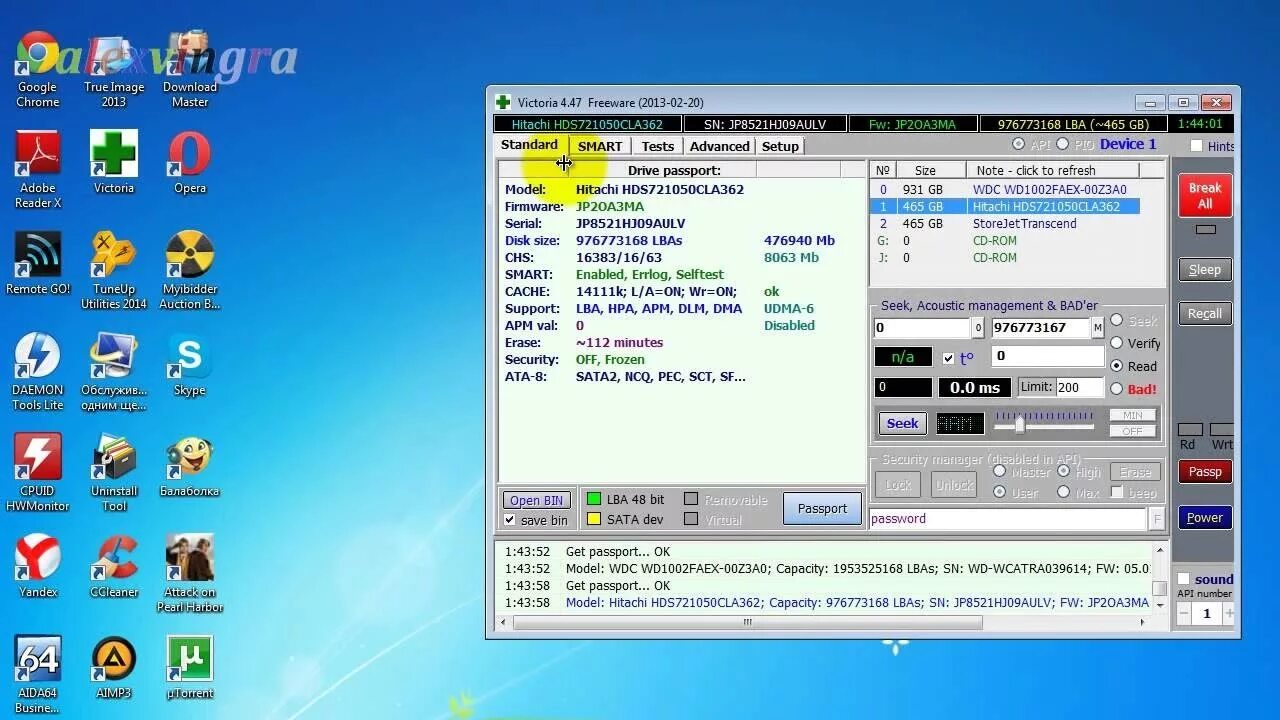This screenshot has height=720, width=1280.
Task: Open Adobe Reader X shortcut
Action: pyautogui.click(x=38, y=170)
